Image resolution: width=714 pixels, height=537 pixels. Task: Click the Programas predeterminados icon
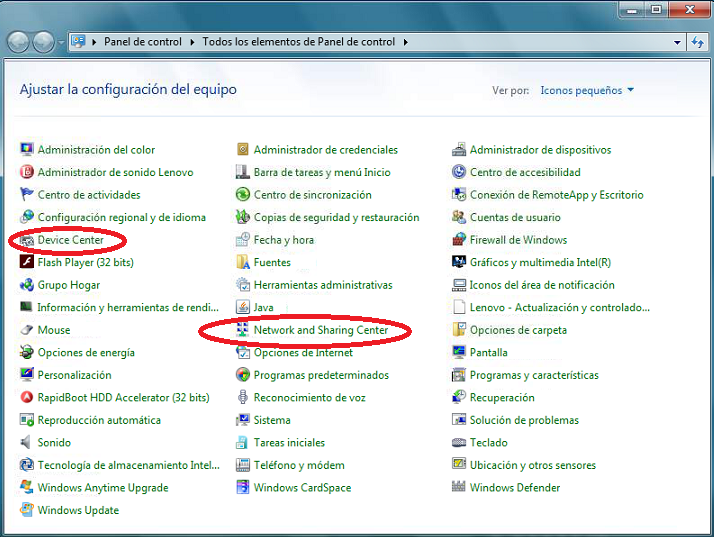243,375
